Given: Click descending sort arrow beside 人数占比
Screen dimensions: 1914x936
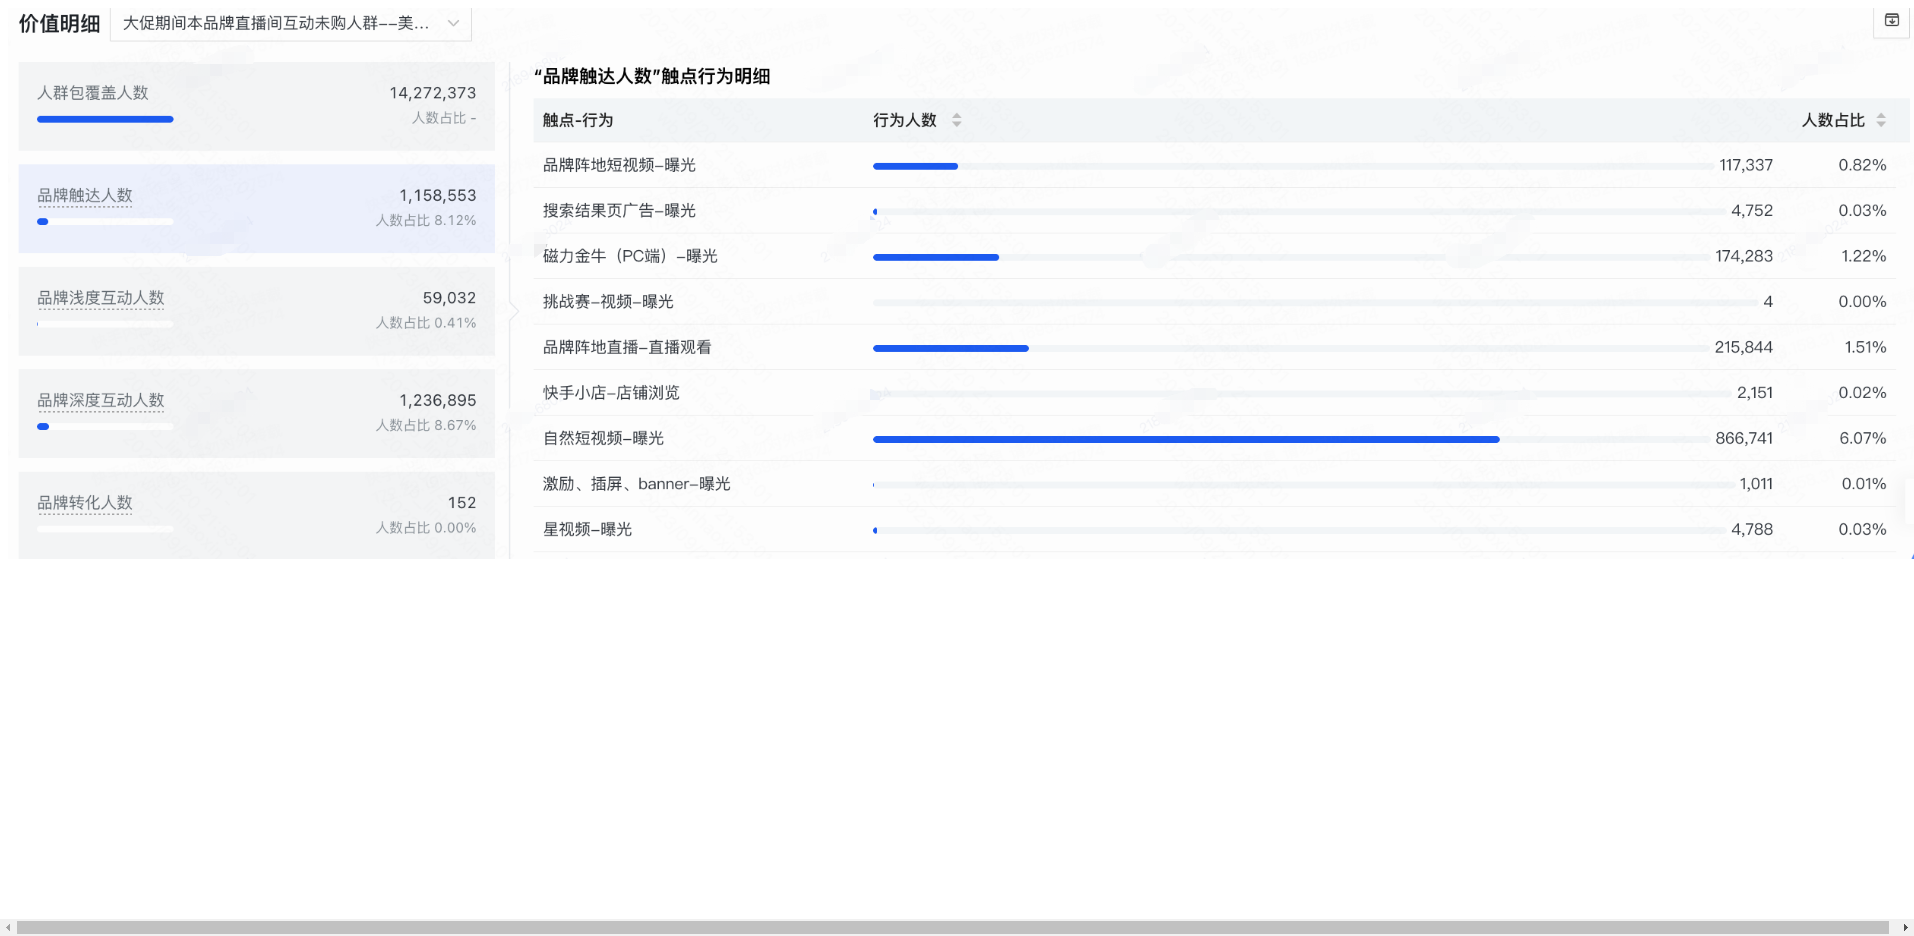Looking at the screenshot, I should (1881, 123).
